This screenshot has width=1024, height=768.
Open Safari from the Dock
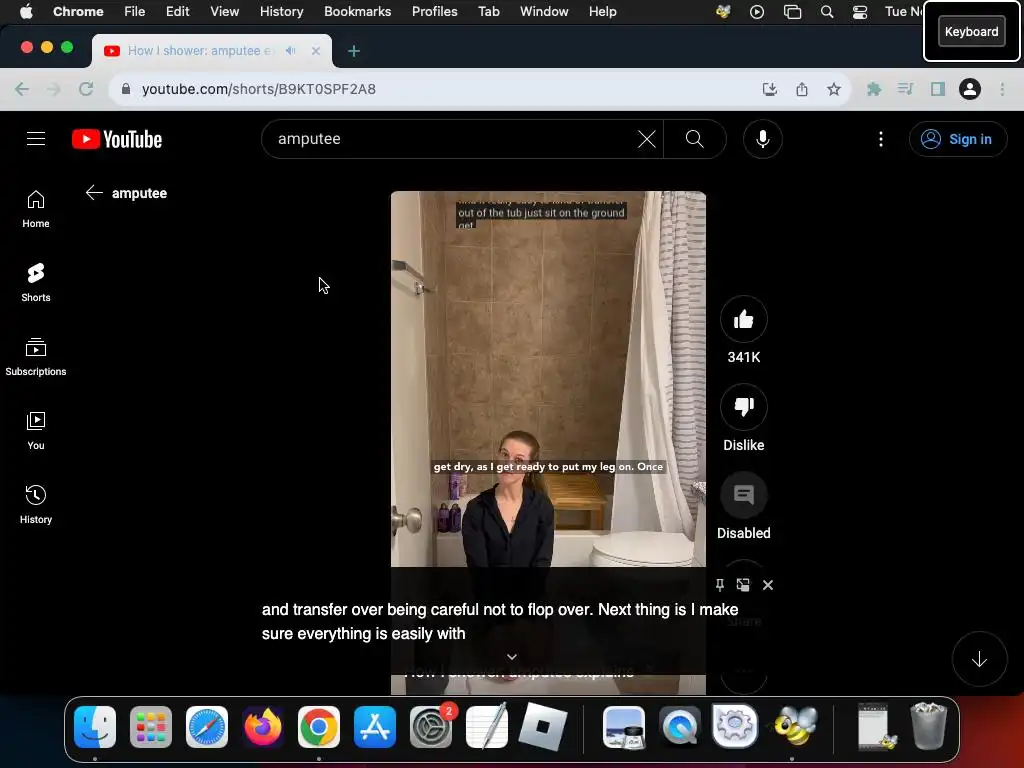pyautogui.click(x=207, y=727)
